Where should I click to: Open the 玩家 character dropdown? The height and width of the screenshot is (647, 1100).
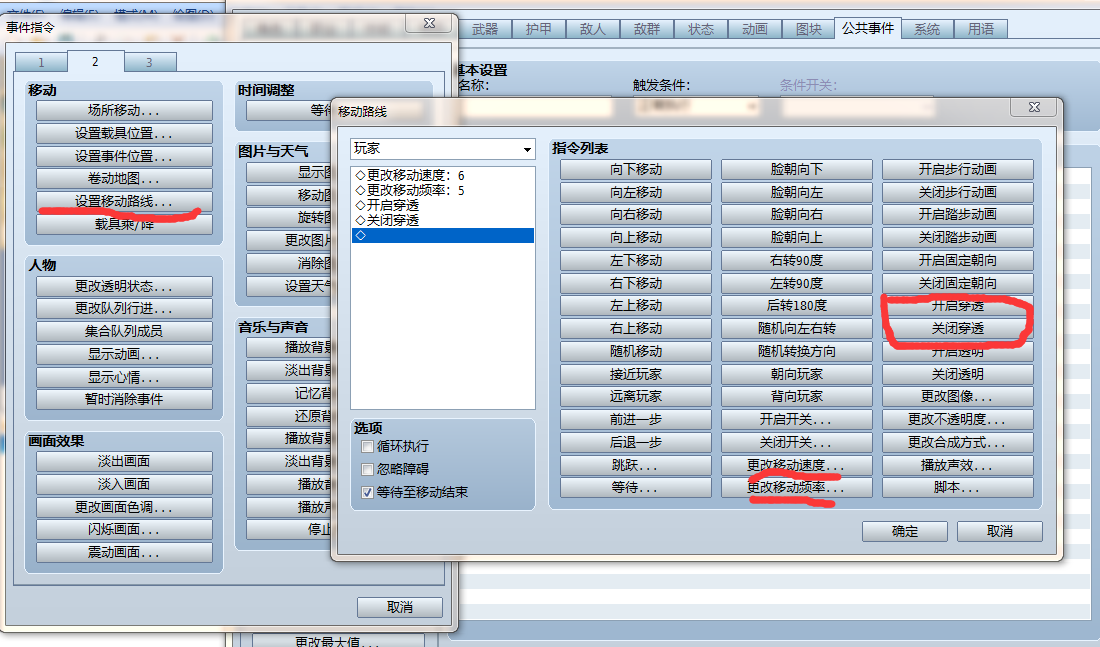tap(443, 149)
